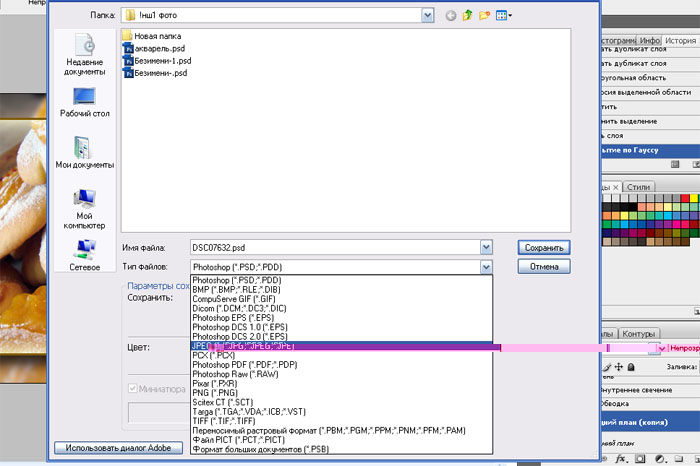Go up one folder level
Screen dimensions: 700x466
468,15
